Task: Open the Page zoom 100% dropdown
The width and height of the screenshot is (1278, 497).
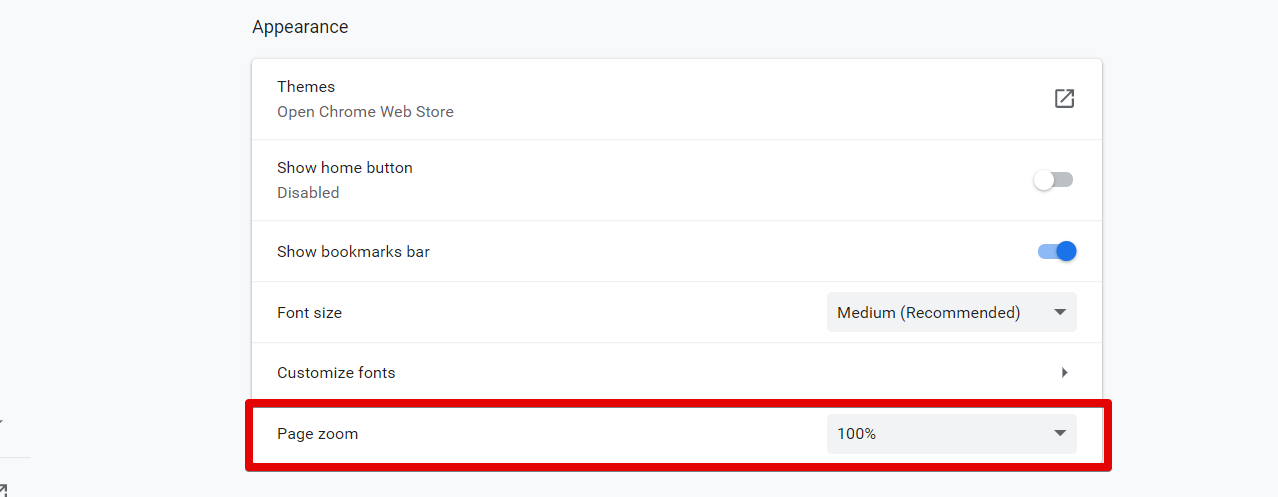Action: 950,434
